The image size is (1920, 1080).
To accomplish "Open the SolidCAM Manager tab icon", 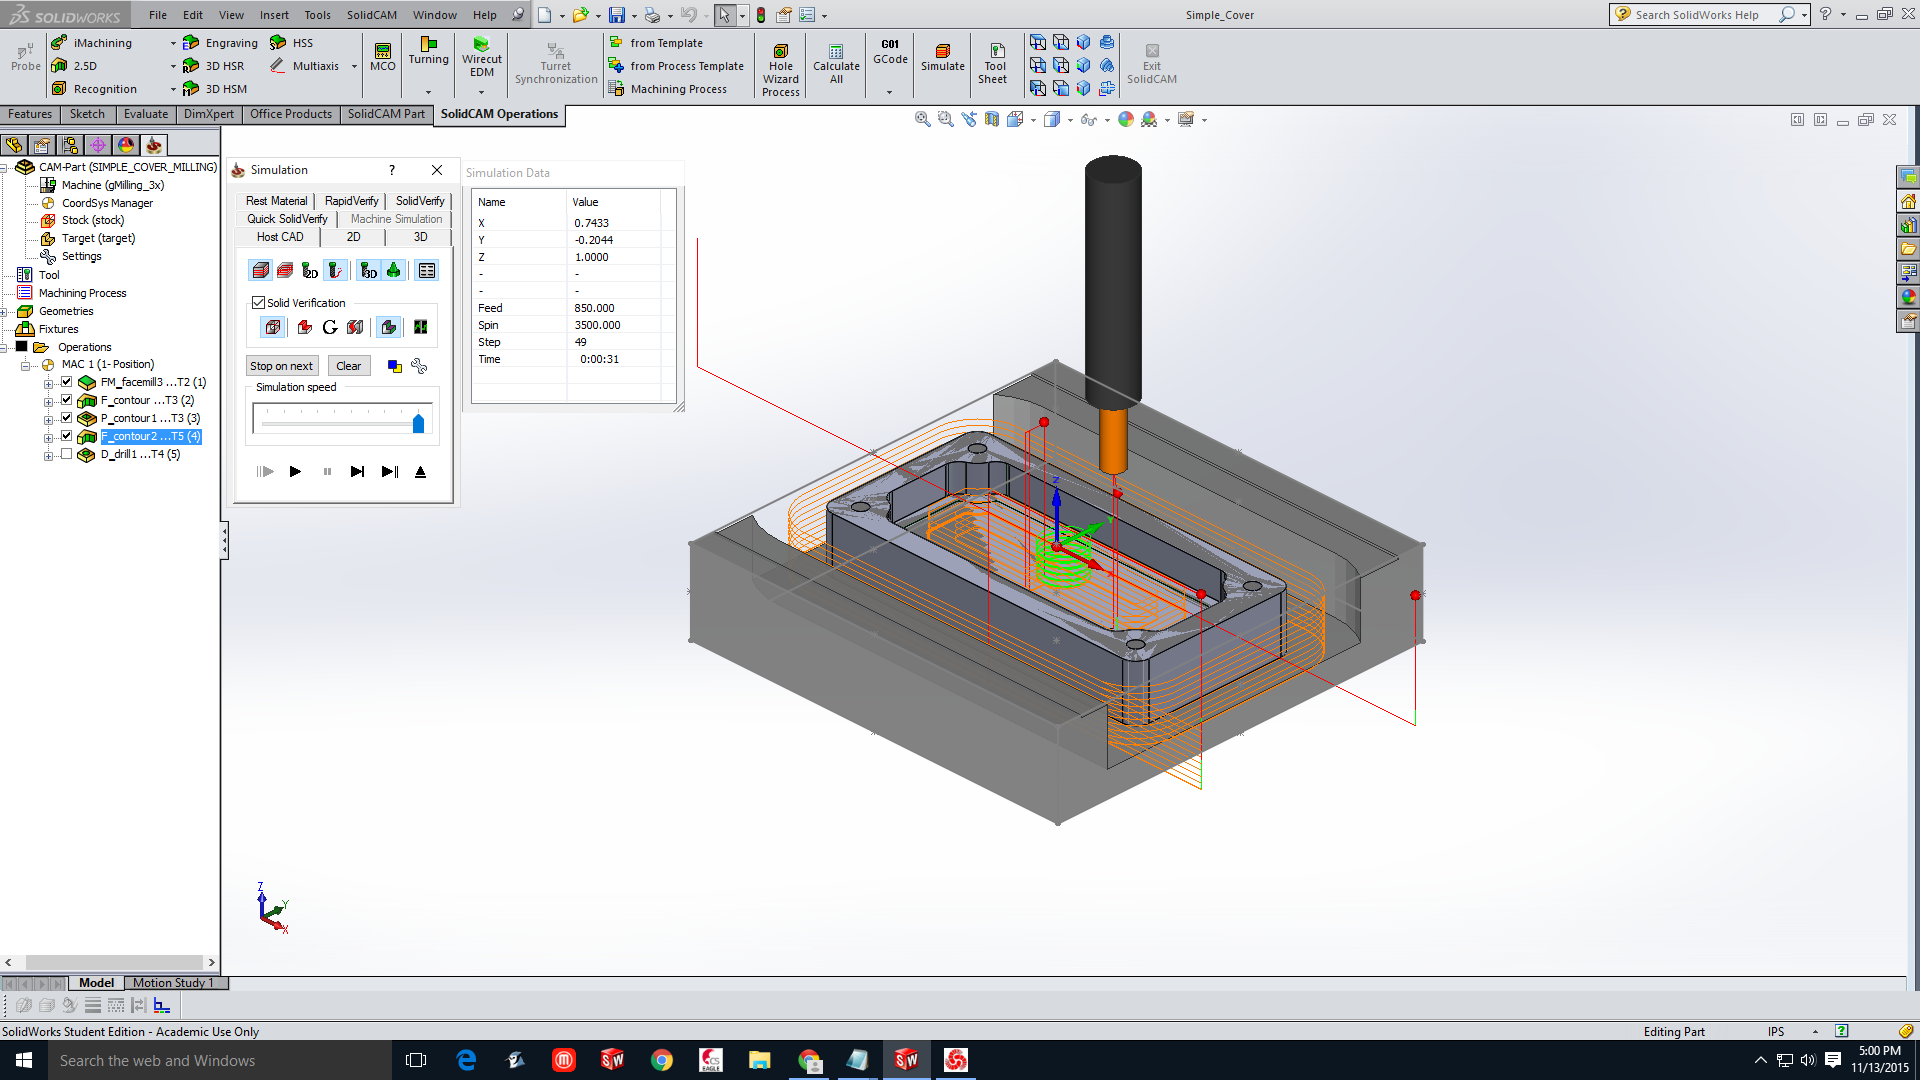I will pos(153,145).
